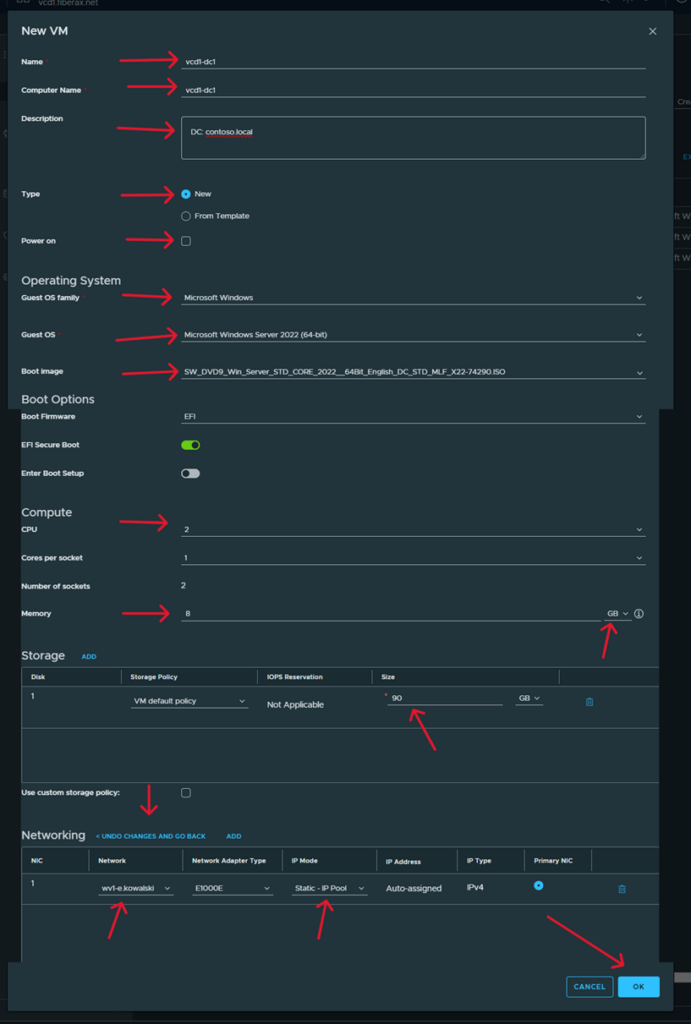Check Use custom storage policy box
This screenshot has height=1024, width=691.
186,793
